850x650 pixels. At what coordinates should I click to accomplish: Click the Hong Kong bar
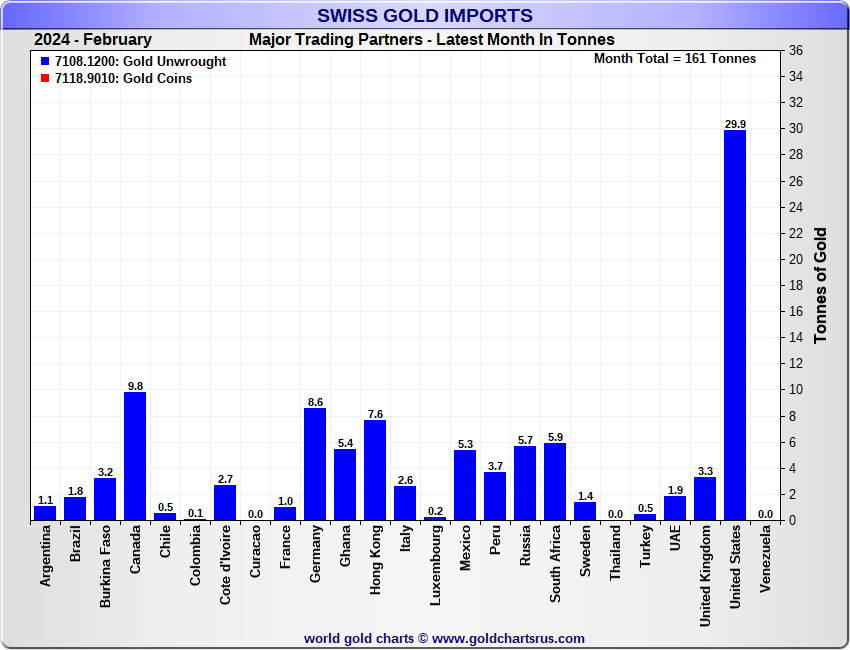click(x=375, y=470)
